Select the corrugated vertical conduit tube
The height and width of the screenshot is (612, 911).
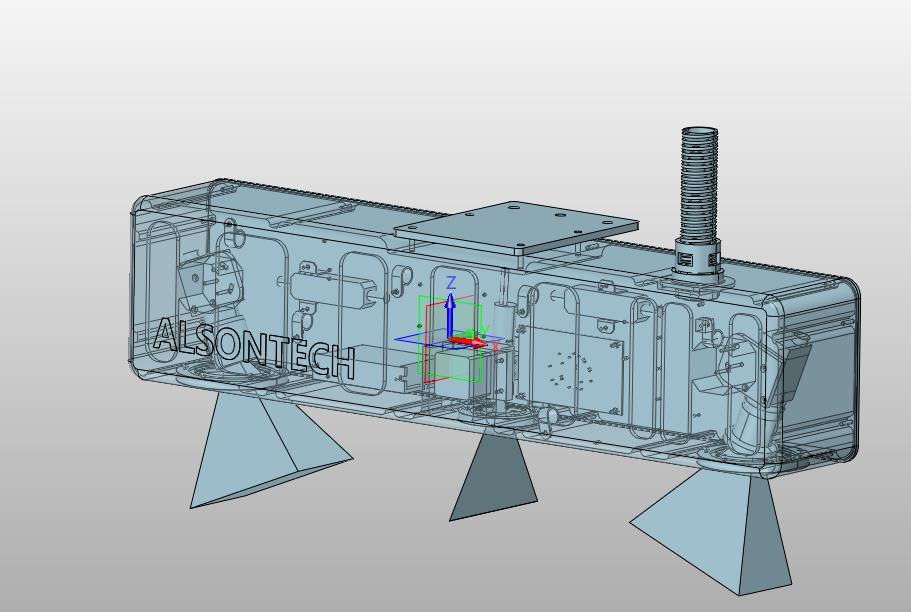click(x=700, y=183)
